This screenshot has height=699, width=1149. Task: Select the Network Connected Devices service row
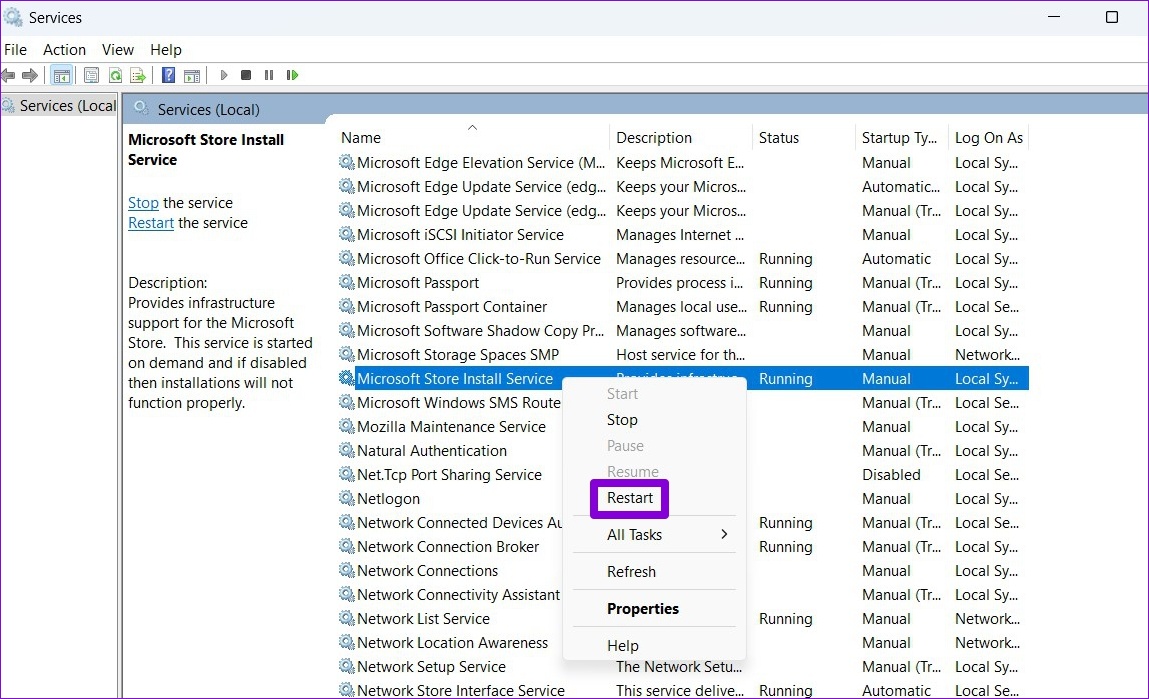tap(683, 522)
